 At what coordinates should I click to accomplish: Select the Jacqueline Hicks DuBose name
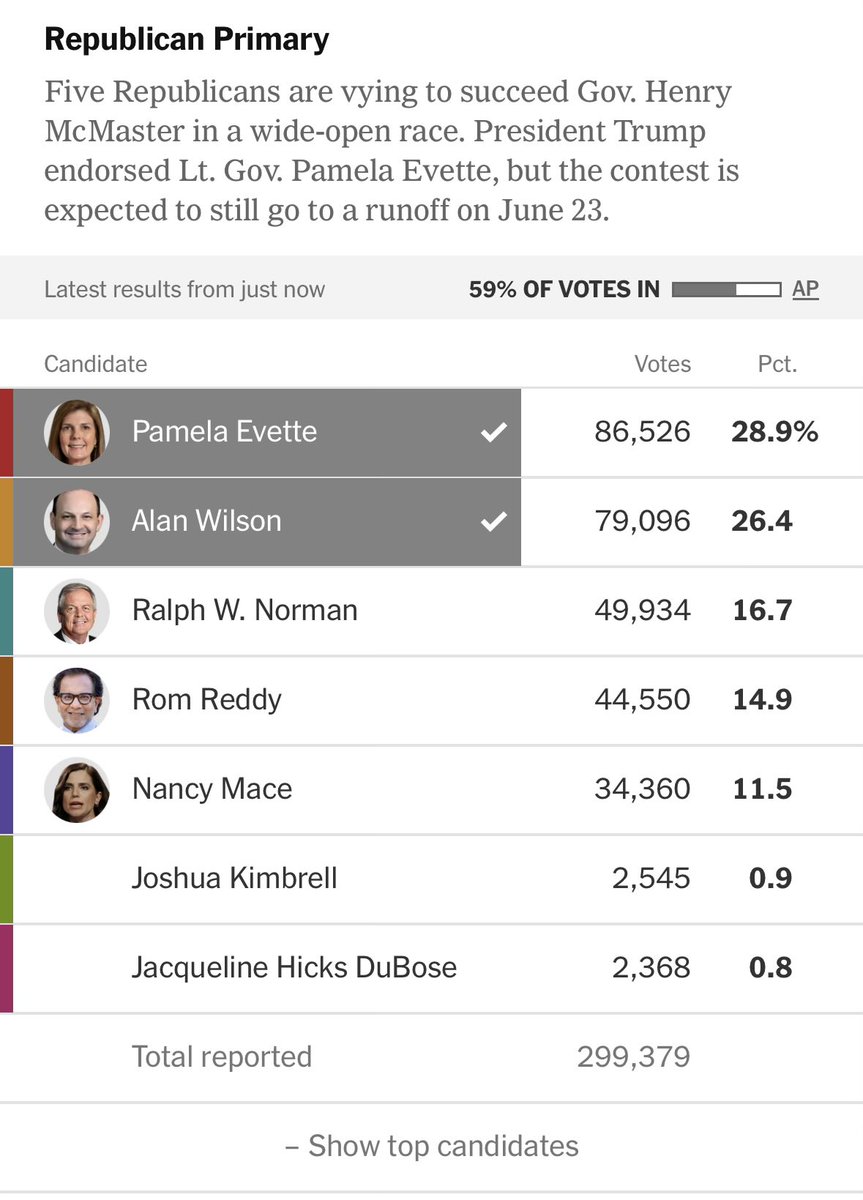tap(294, 968)
